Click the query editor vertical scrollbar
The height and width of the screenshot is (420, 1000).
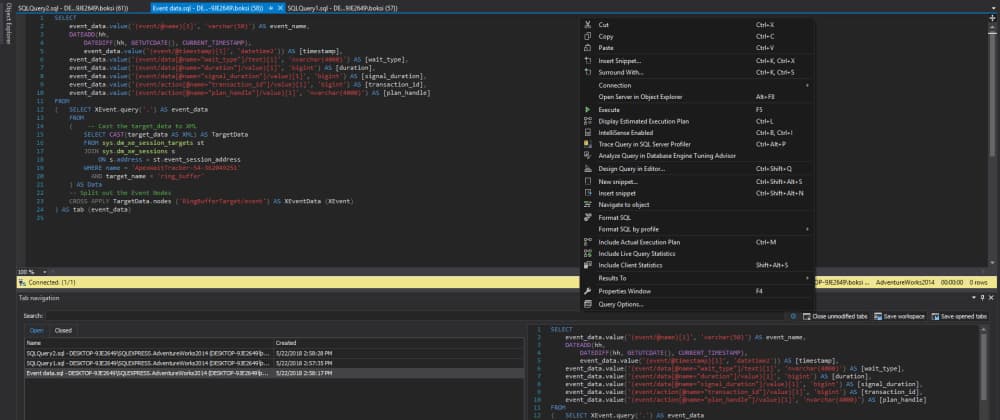point(992,143)
